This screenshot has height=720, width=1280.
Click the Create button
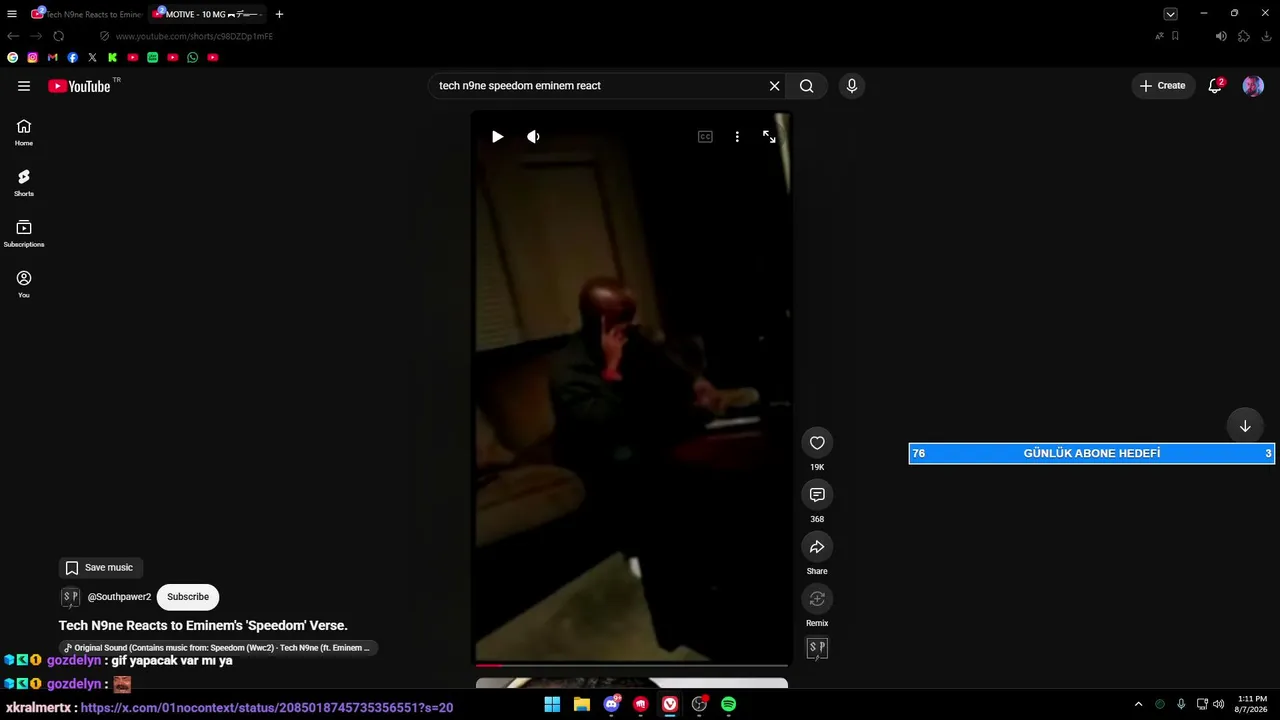point(1162,86)
